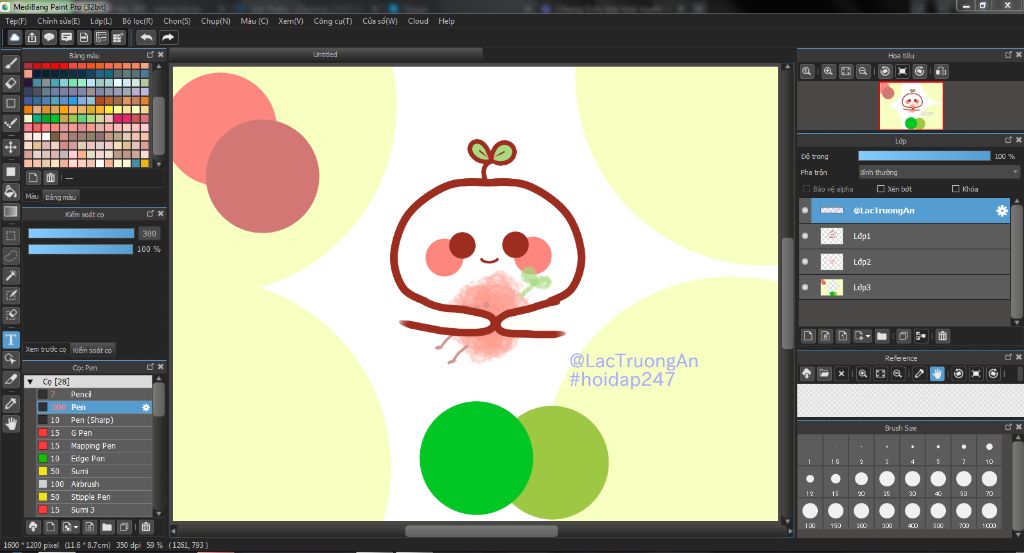The width and height of the screenshot is (1024, 553).
Task: Click the Redo arrow in top toolbar
Action: [168, 37]
